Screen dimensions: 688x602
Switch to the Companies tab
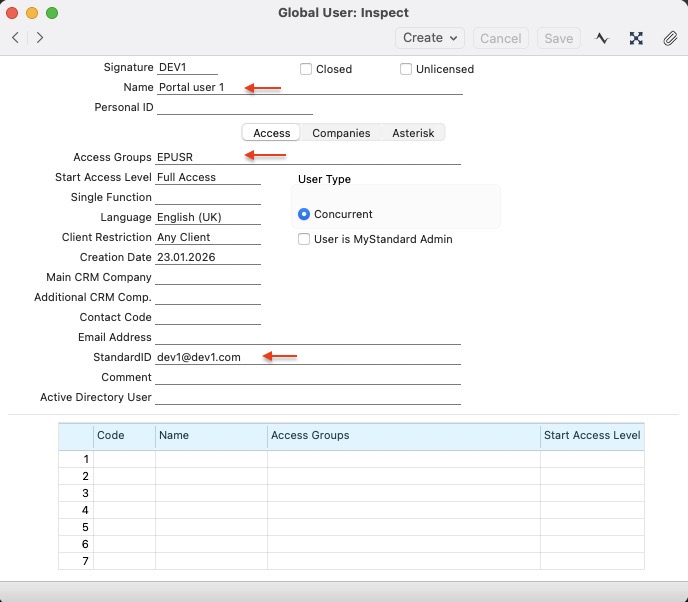coord(341,133)
